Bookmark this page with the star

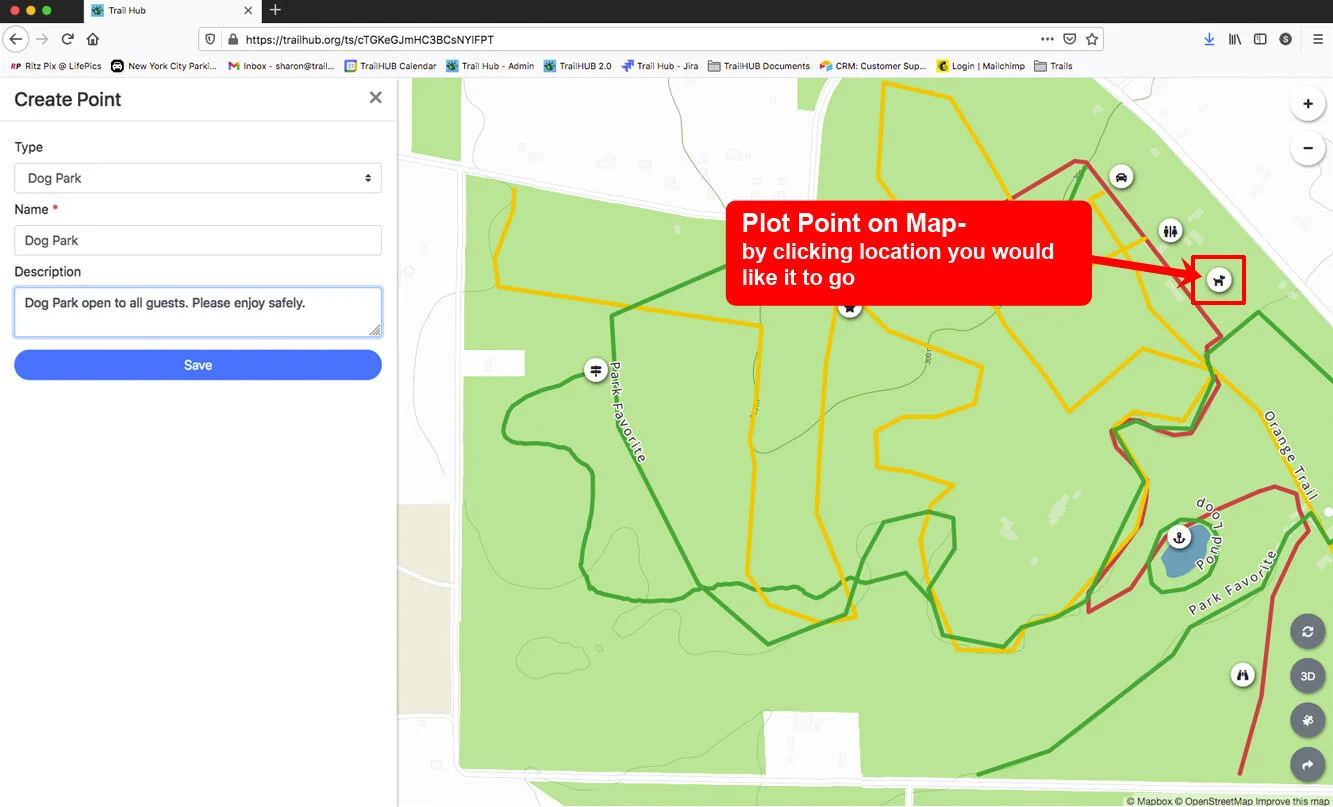[x=1092, y=39]
